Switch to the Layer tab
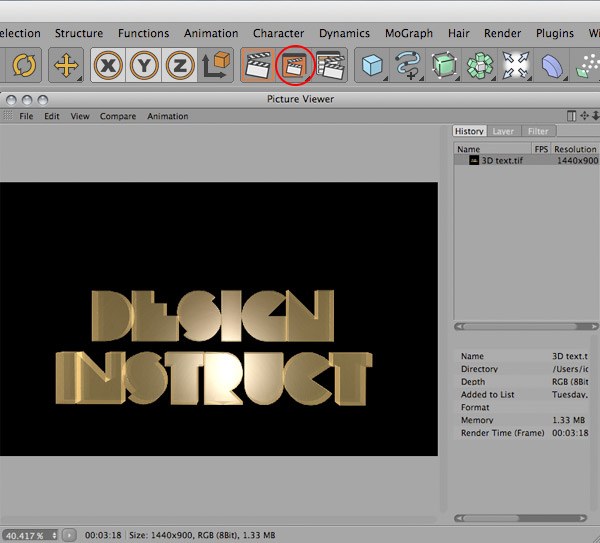Image resolution: width=600 pixels, height=543 pixels. 503,131
